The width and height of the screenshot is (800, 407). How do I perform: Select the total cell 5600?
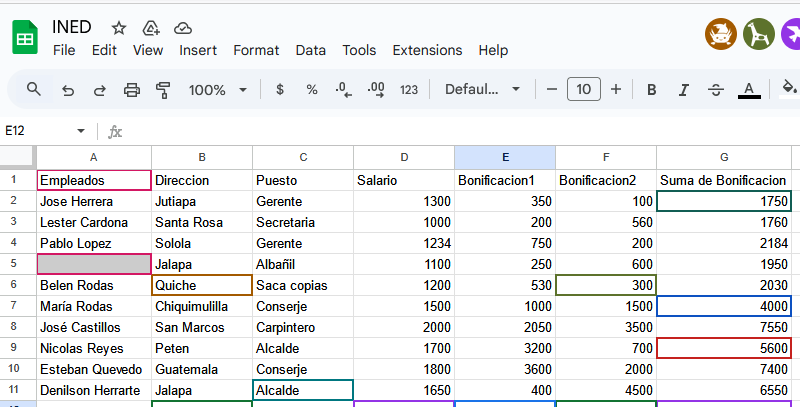[x=724, y=348]
